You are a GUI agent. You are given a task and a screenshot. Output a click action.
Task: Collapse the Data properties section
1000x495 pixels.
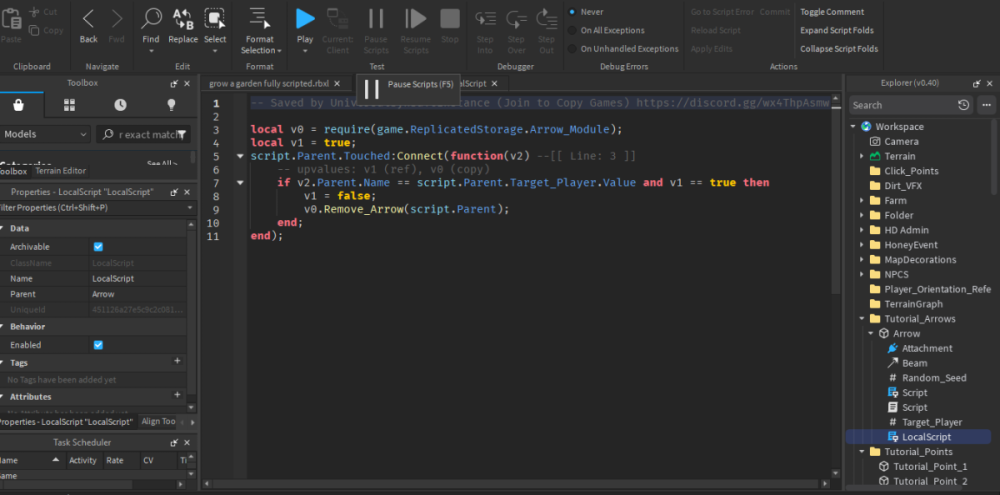(2, 228)
